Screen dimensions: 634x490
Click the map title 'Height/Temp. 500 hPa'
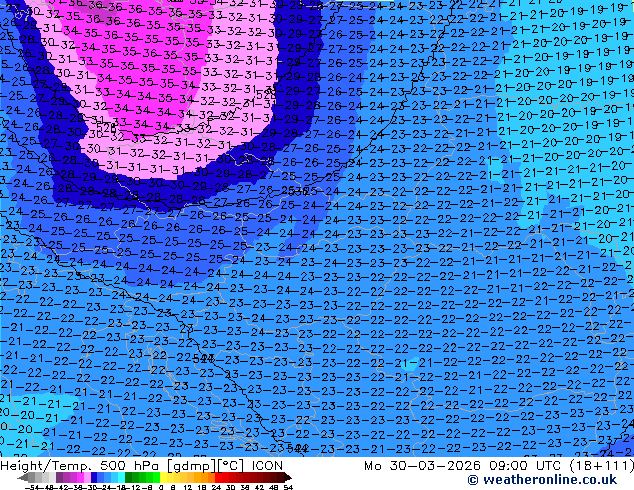point(80,466)
